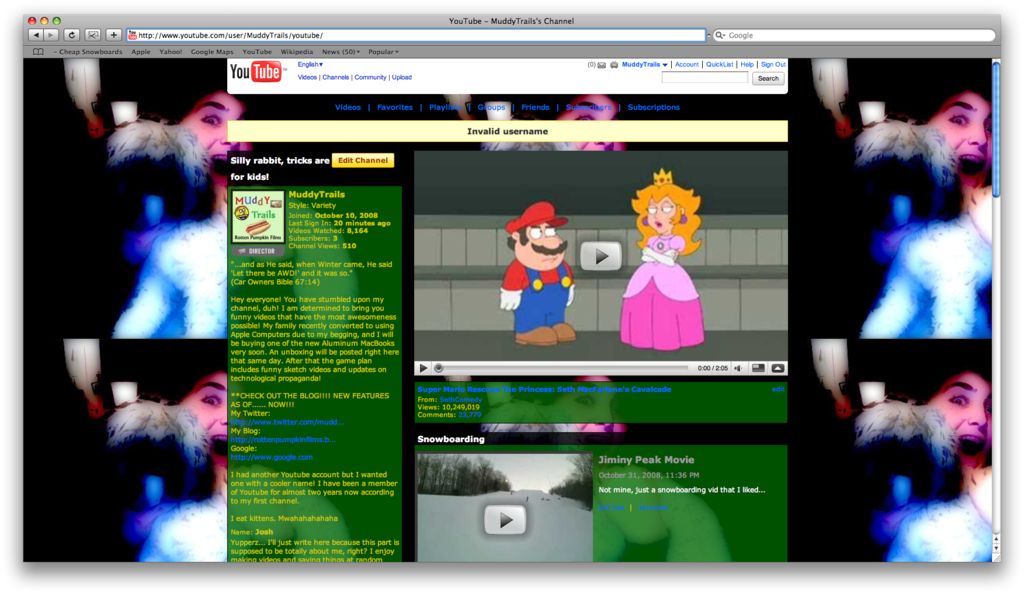
Task: Click the video progress slider handle
Action: tap(439, 368)
